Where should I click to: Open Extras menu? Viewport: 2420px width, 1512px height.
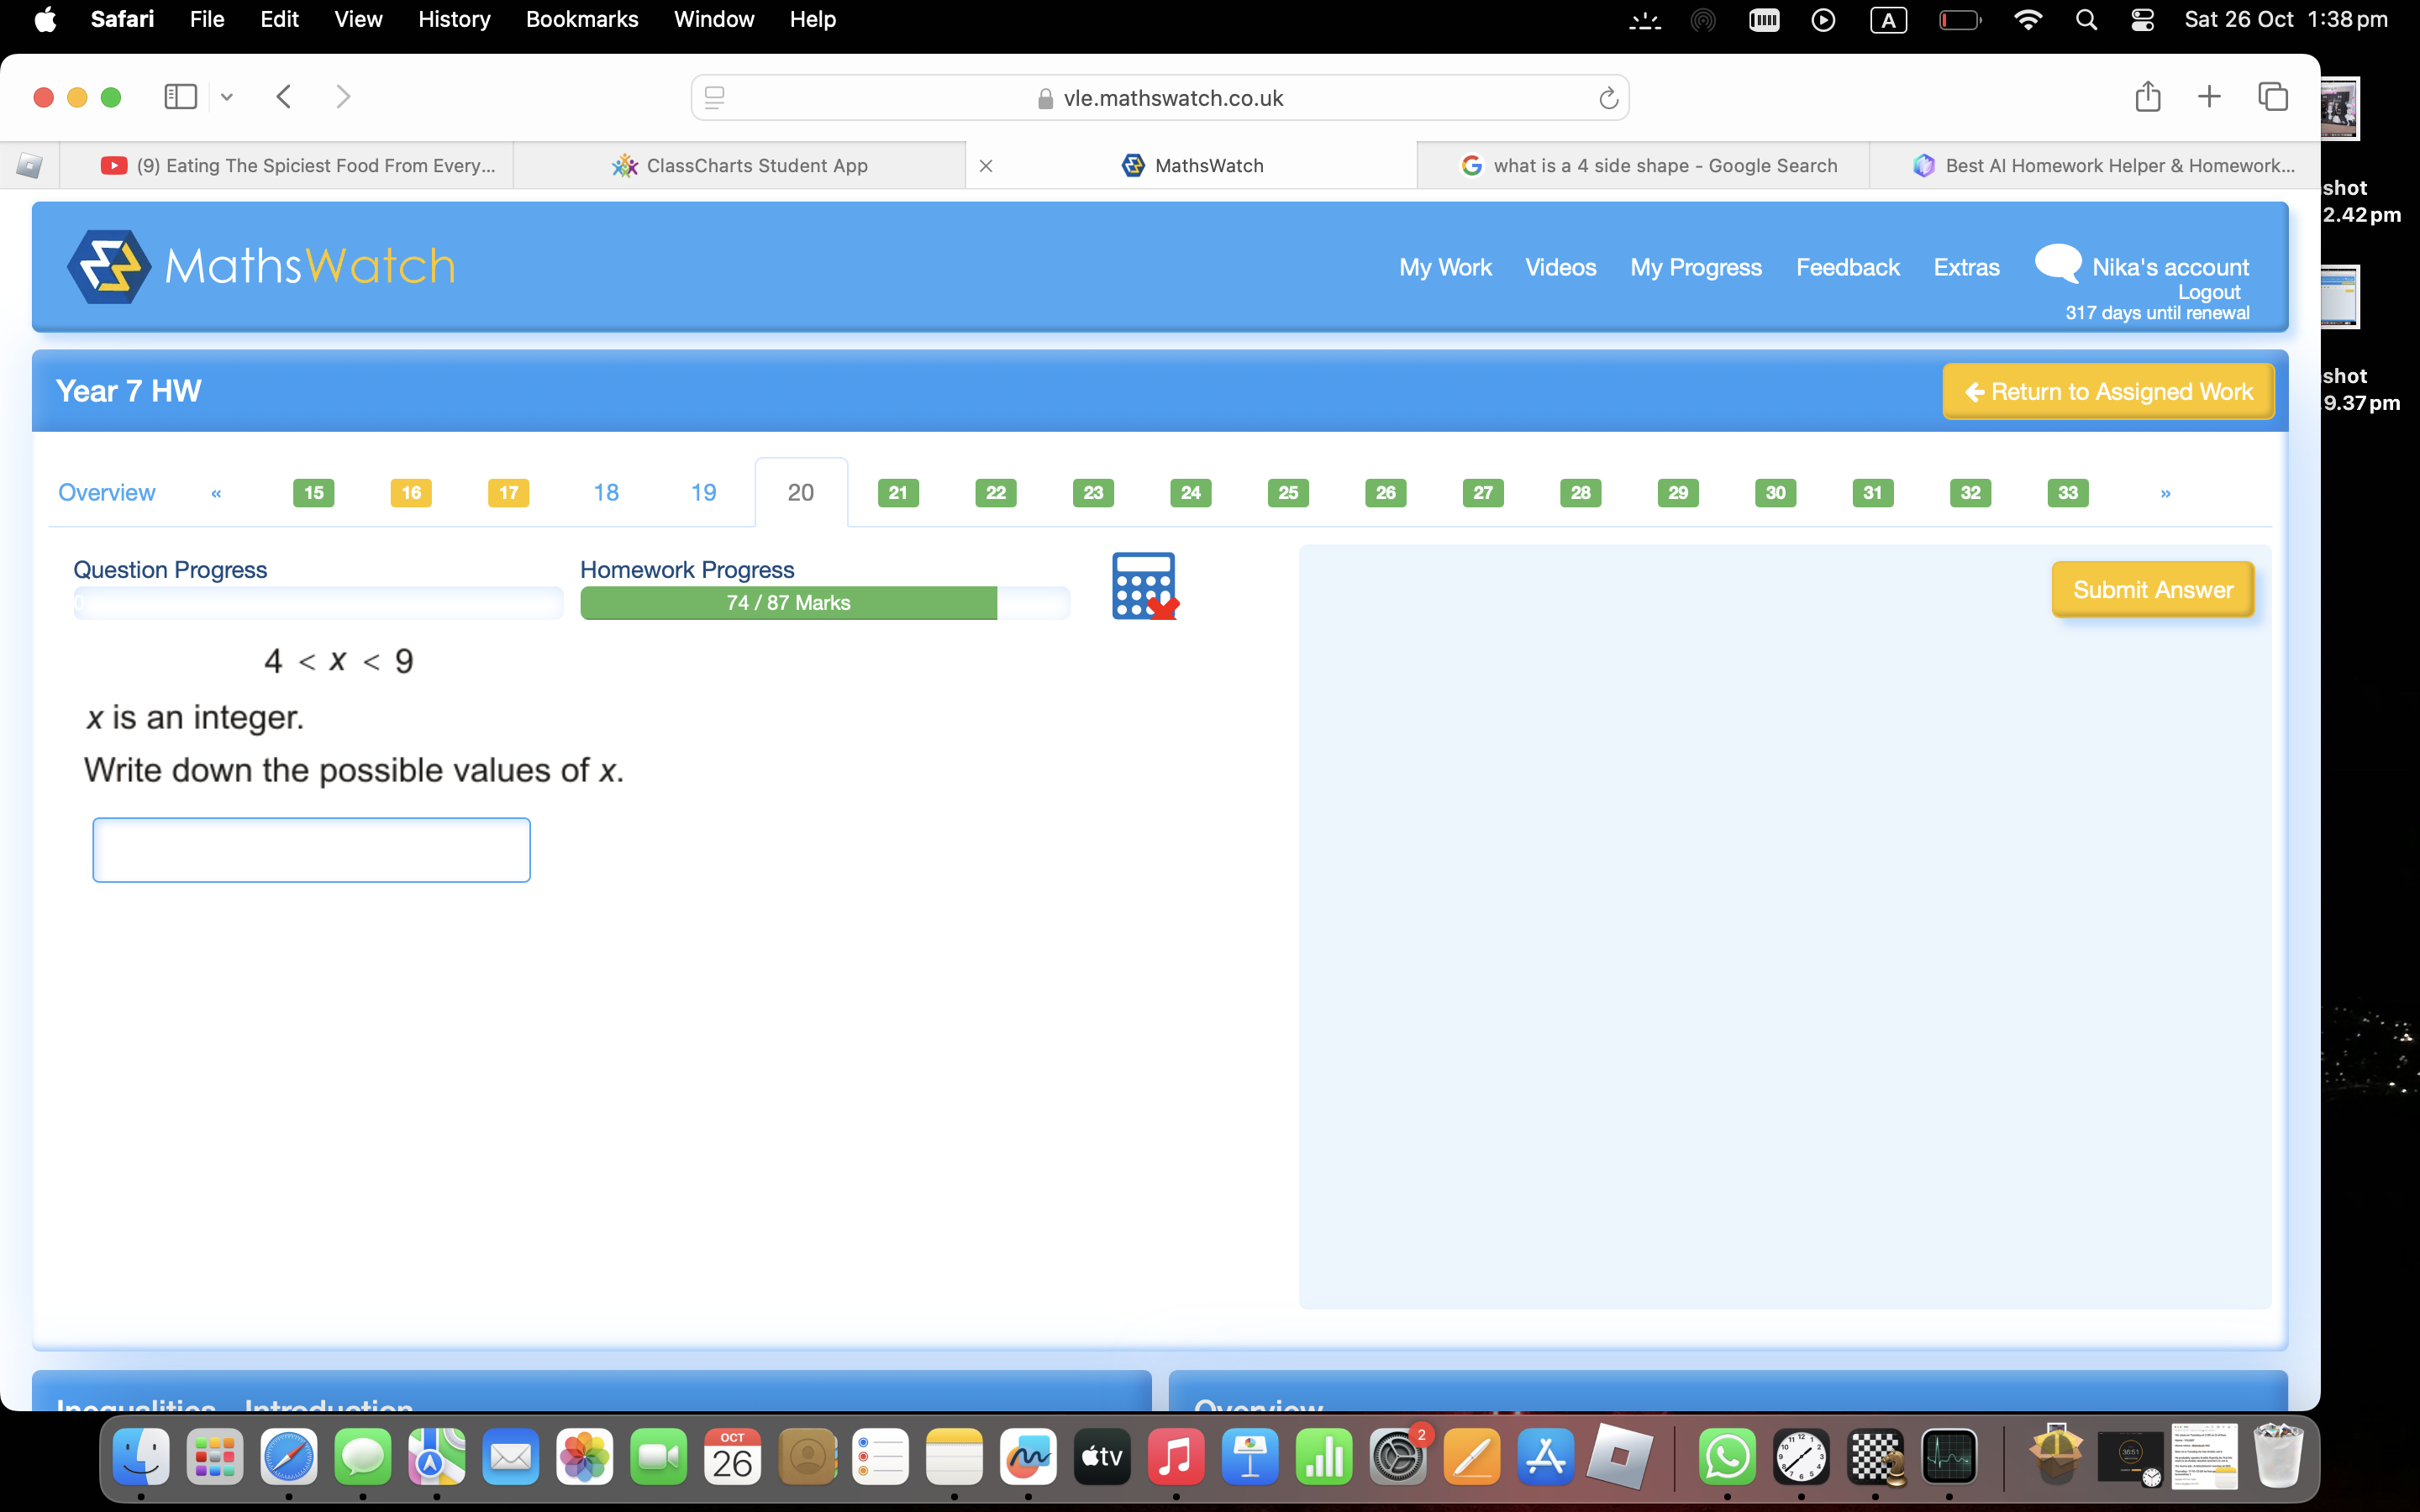click(x=1967, y=266)
